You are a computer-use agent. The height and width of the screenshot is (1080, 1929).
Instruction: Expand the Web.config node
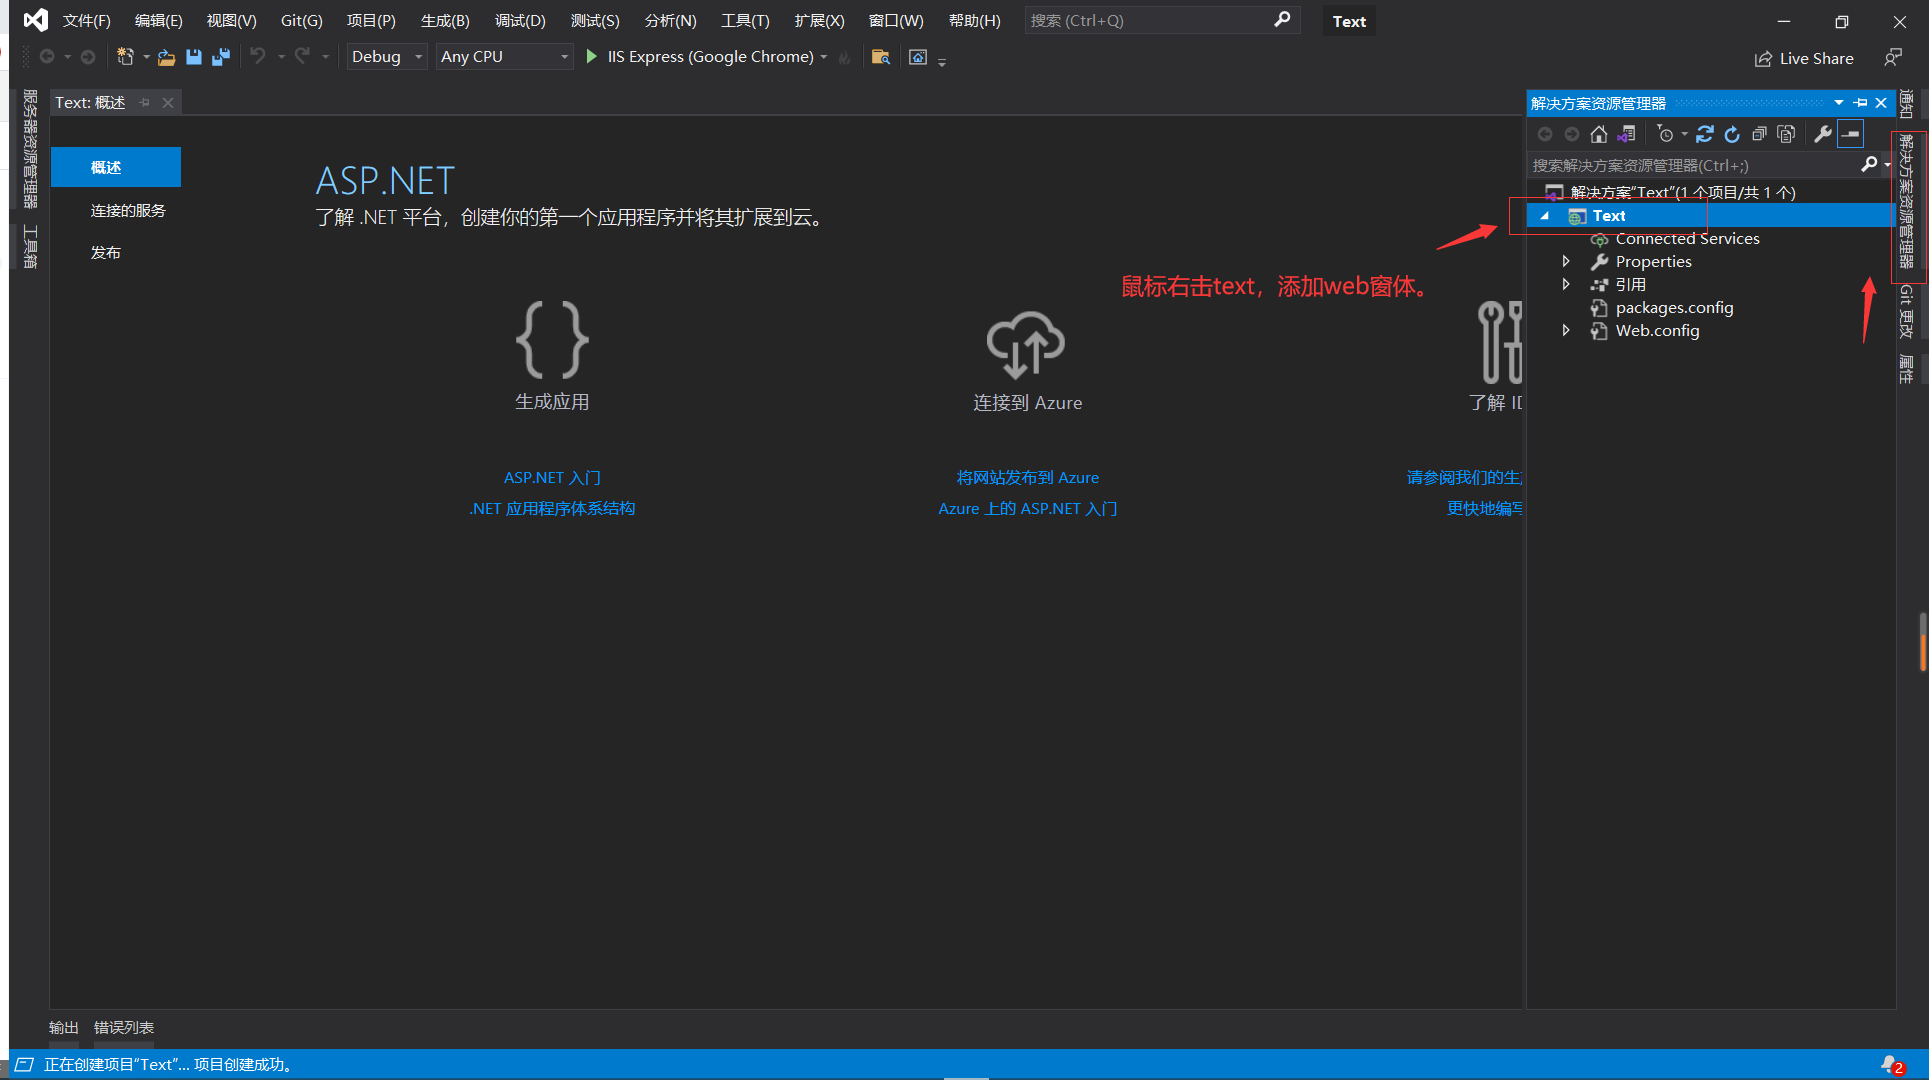point(1566,330)
